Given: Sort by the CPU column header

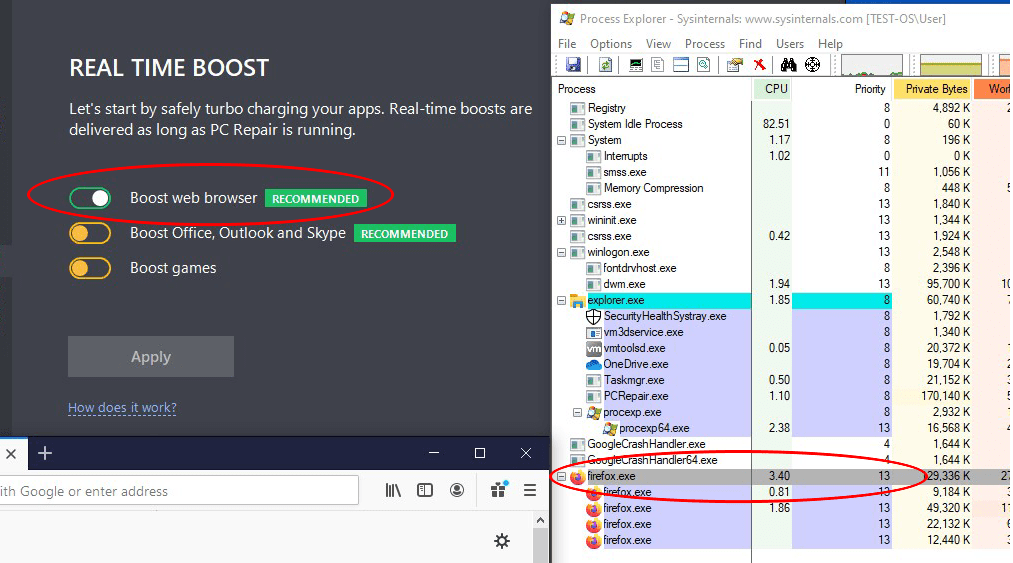Looking at the screenshot, I should (x=773, y=89).
